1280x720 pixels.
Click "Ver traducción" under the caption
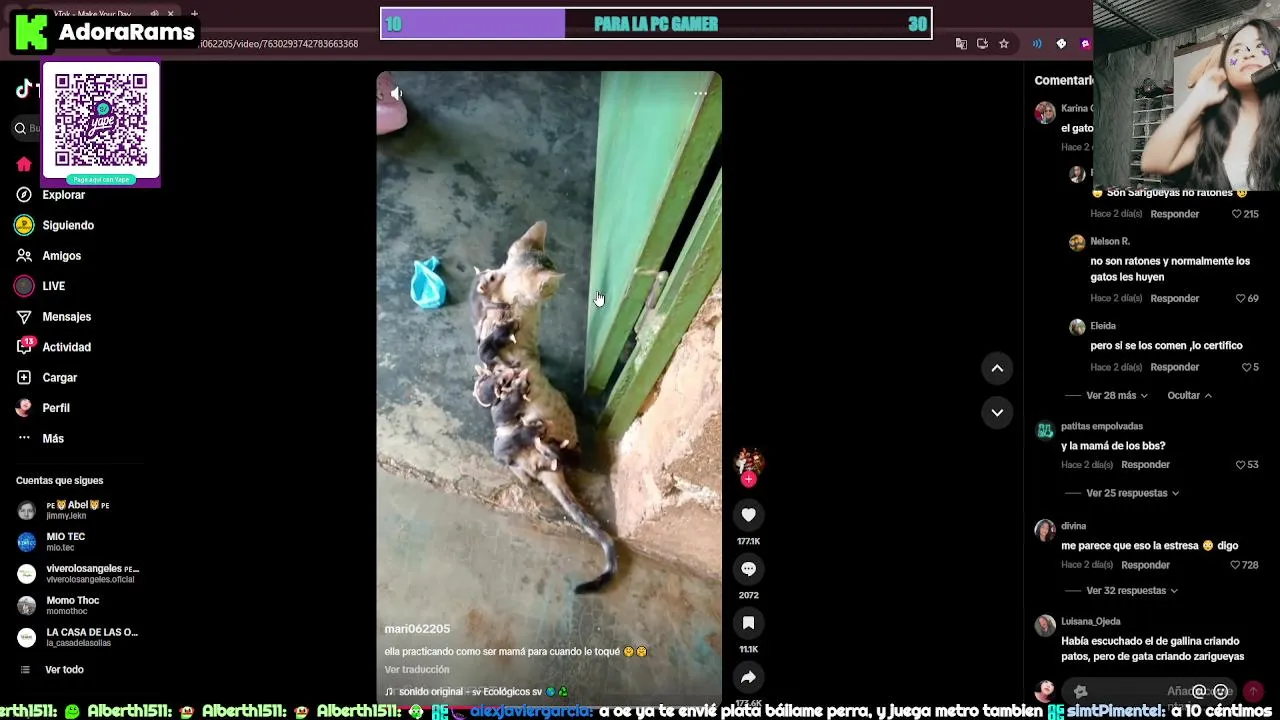point(417,670)
